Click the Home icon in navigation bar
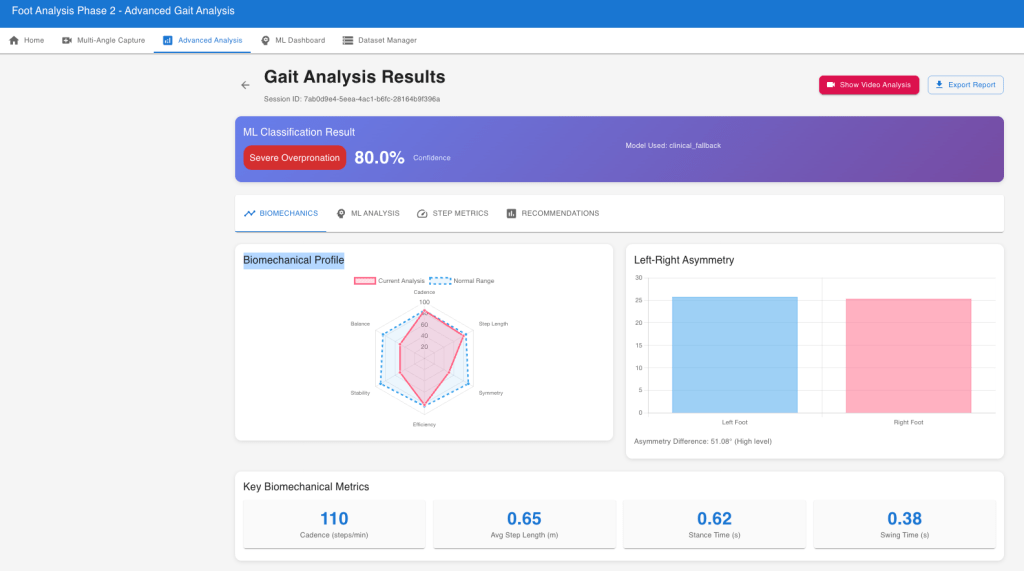The width and height of the screenshot is (1024, 571). click(14, 40)
